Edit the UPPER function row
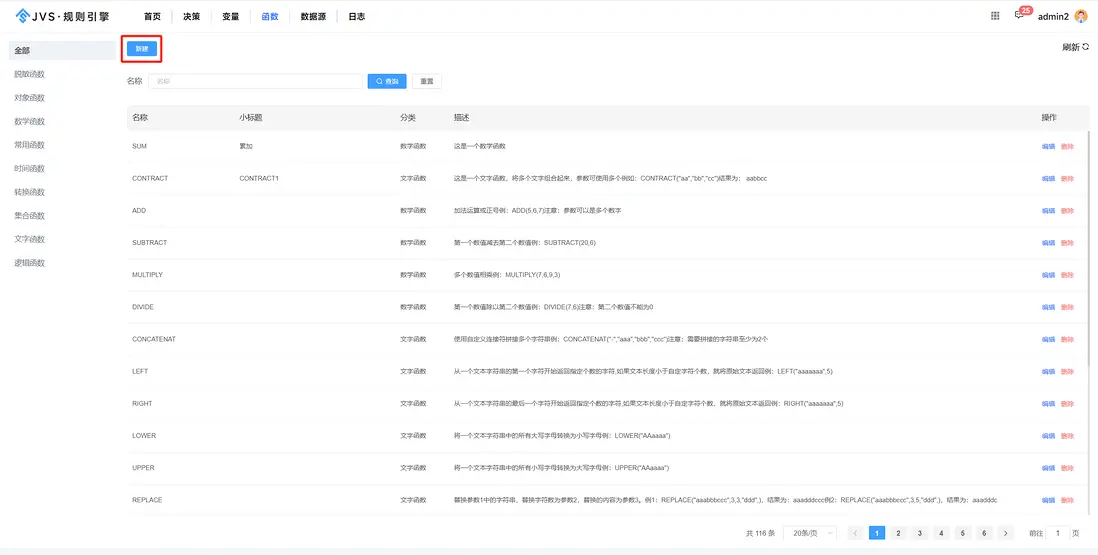The height and width of the screenshot is (555, 1098). pyautogui.click(x=1048, y=468)
